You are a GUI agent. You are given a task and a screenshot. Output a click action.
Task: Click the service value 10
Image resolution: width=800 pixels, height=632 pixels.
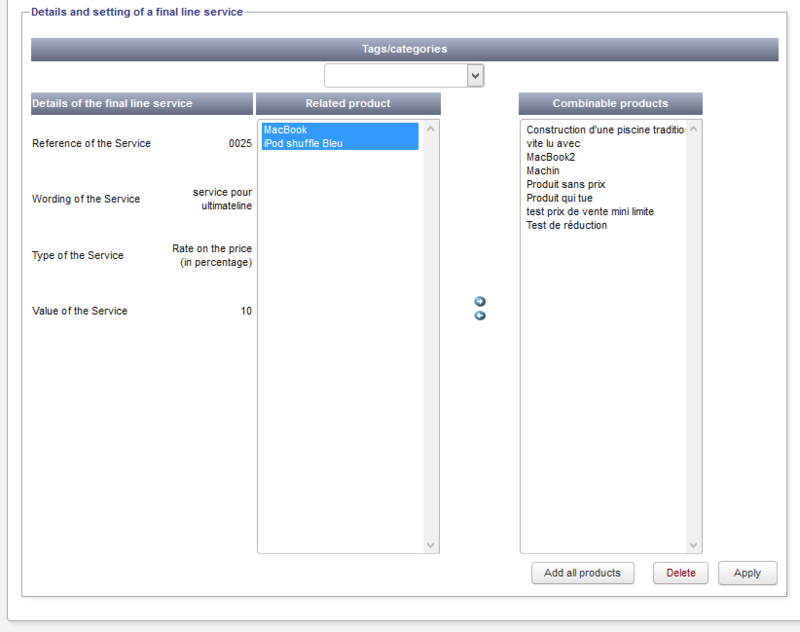pos(246,311)
